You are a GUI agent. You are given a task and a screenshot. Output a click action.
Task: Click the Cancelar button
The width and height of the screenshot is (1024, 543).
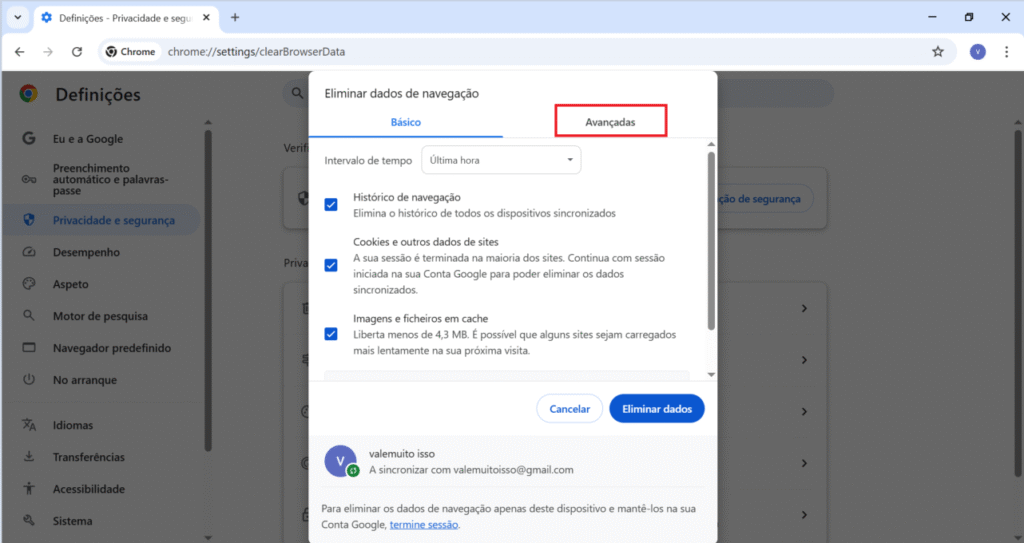coord(569,408)
